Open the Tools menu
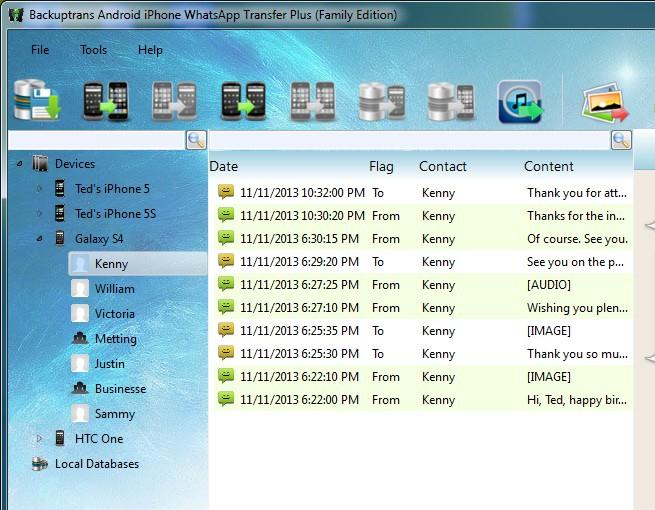 [94, 50]
